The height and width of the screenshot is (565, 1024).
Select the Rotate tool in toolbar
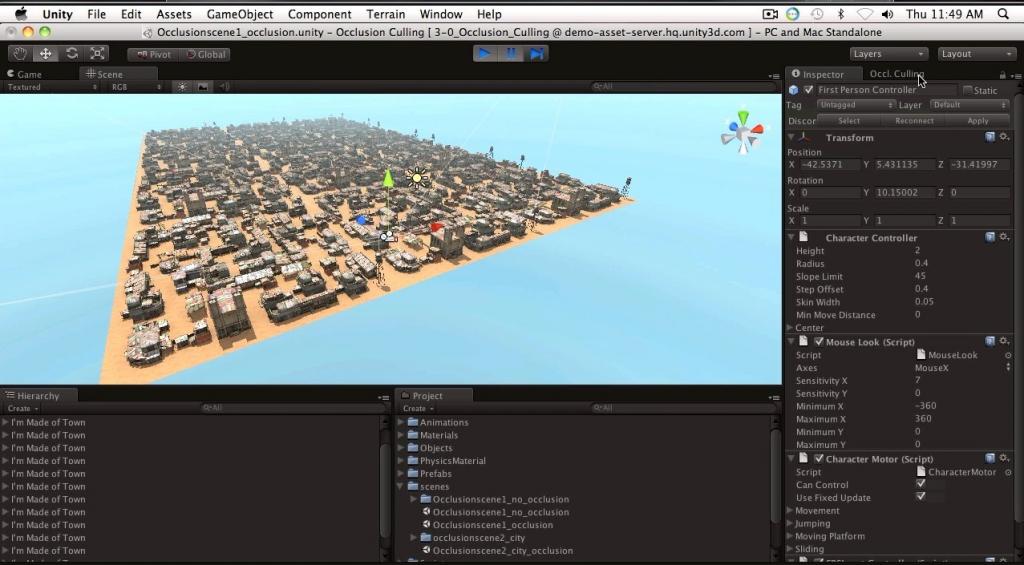(71, 54)
